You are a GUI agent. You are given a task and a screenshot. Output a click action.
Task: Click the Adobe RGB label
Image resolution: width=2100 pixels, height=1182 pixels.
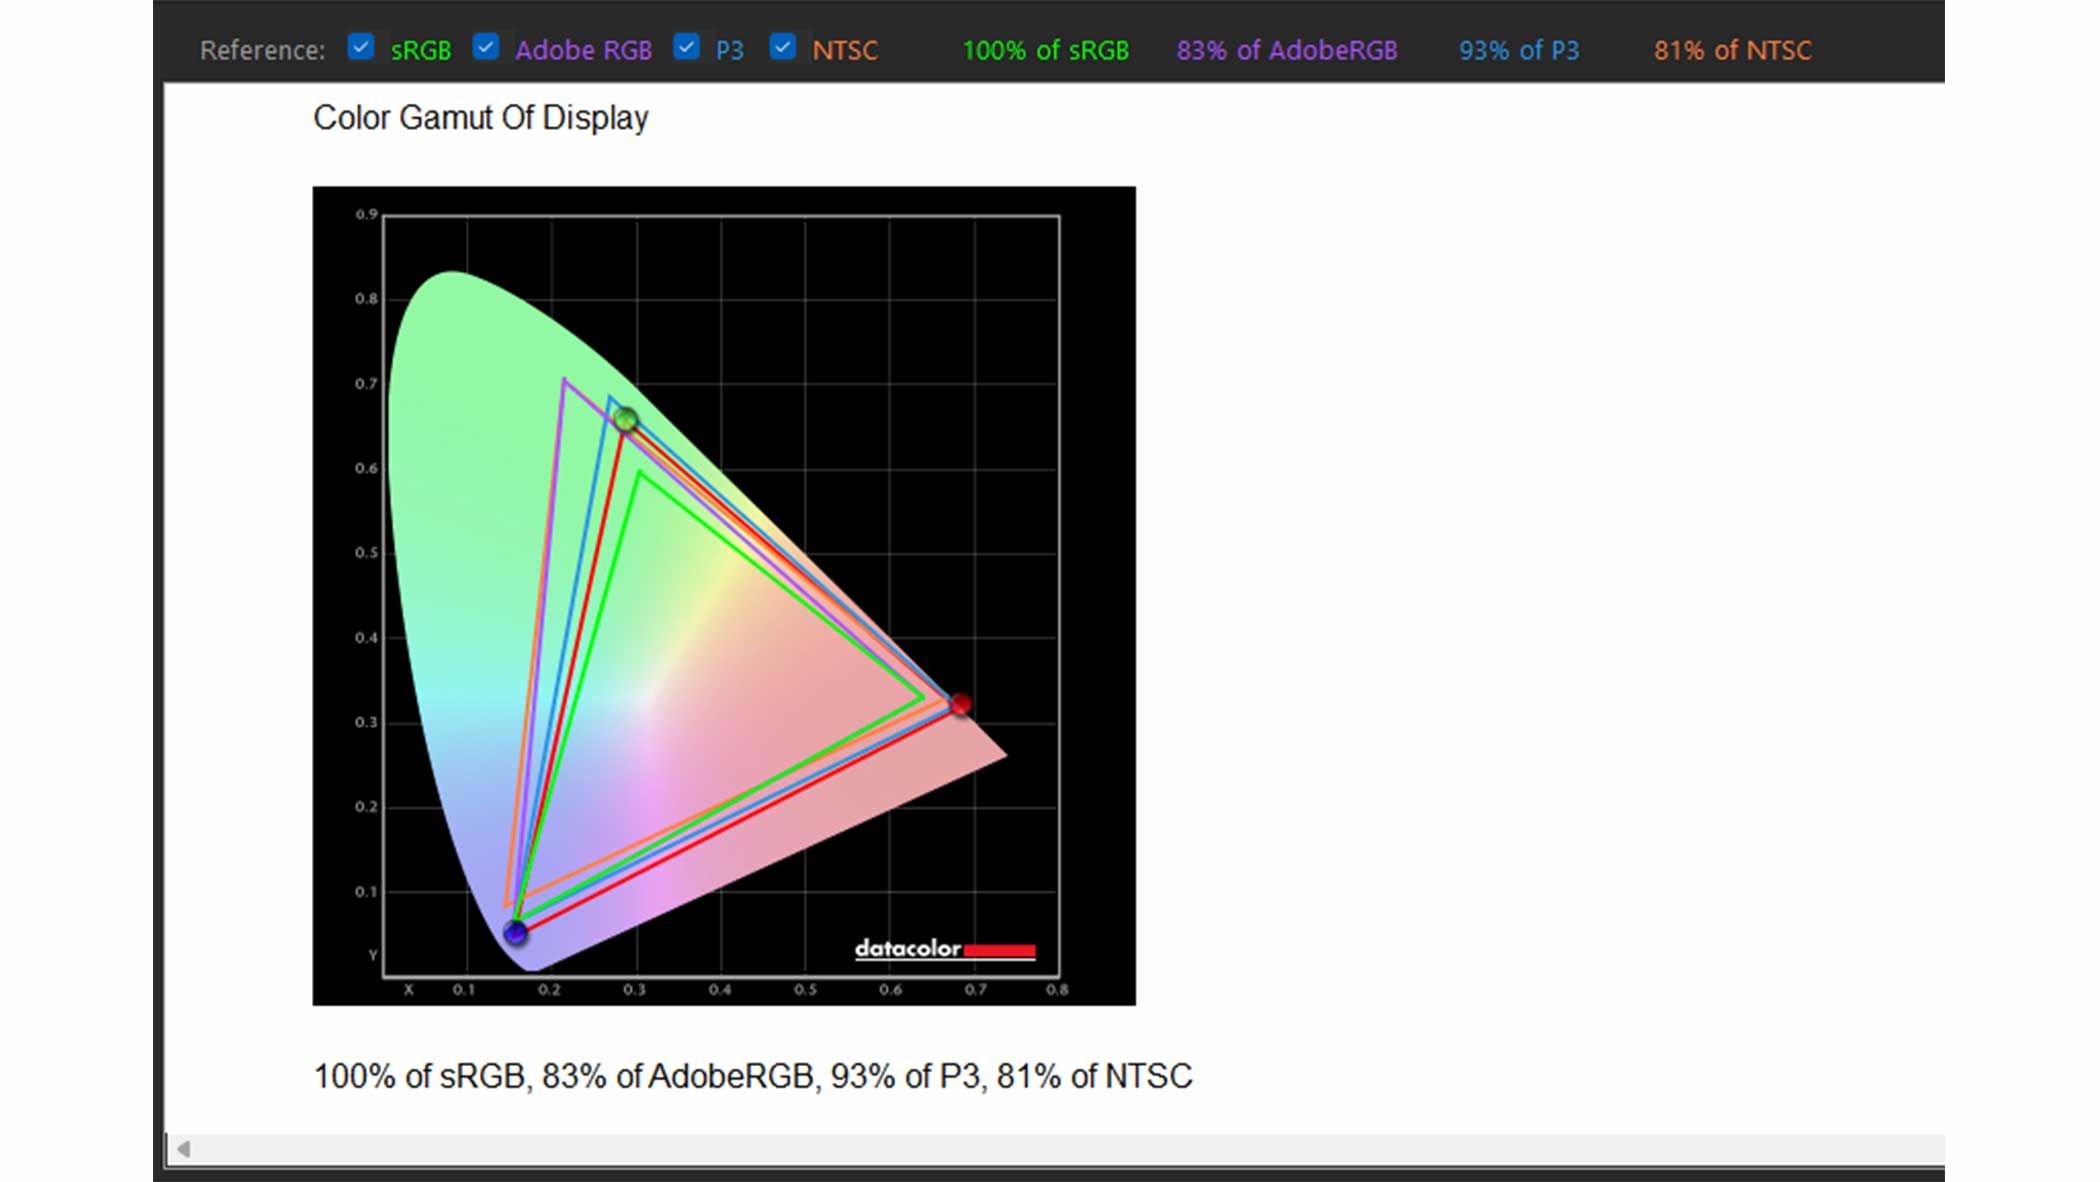pos(583,50)
